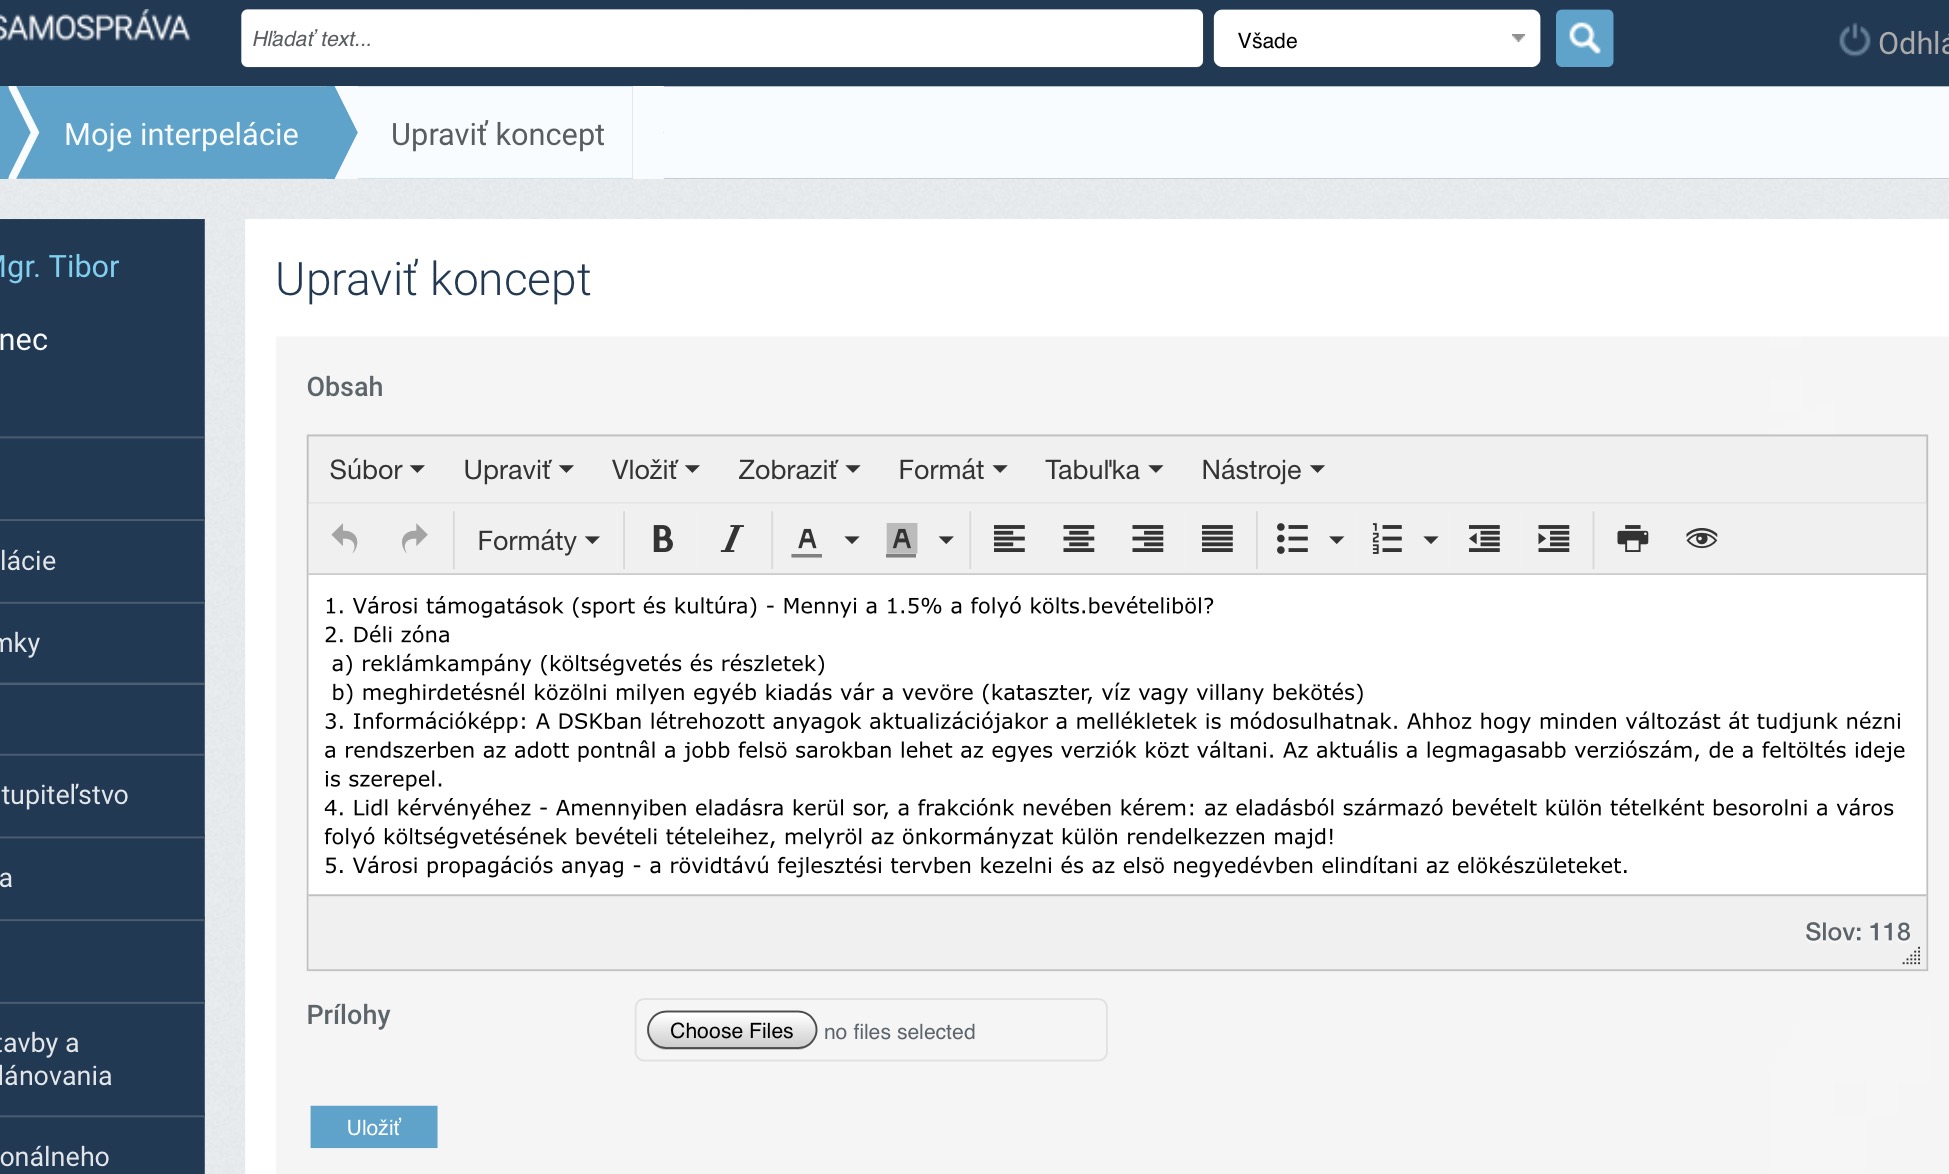Open the Formáty dropdown

pyautogui.click(x=538, y=540)
